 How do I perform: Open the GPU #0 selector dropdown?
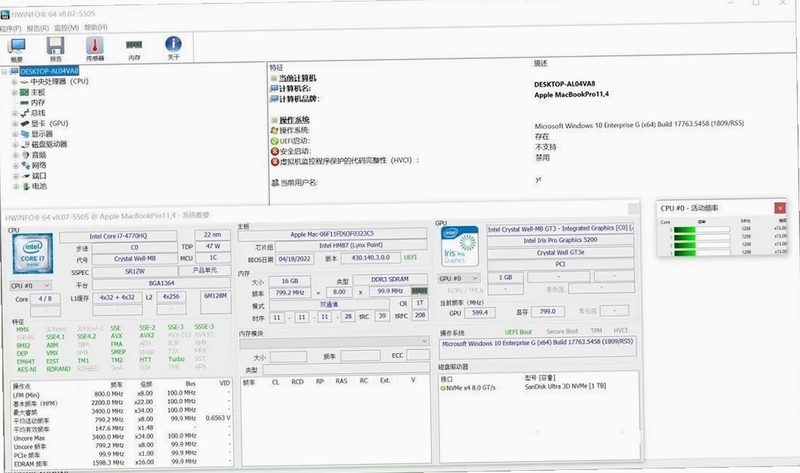[x=459, y=279]
